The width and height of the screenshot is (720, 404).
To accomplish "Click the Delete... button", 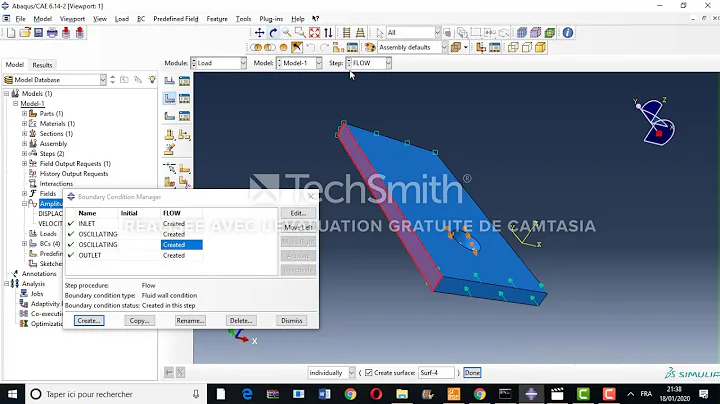I will pos(241,320).
